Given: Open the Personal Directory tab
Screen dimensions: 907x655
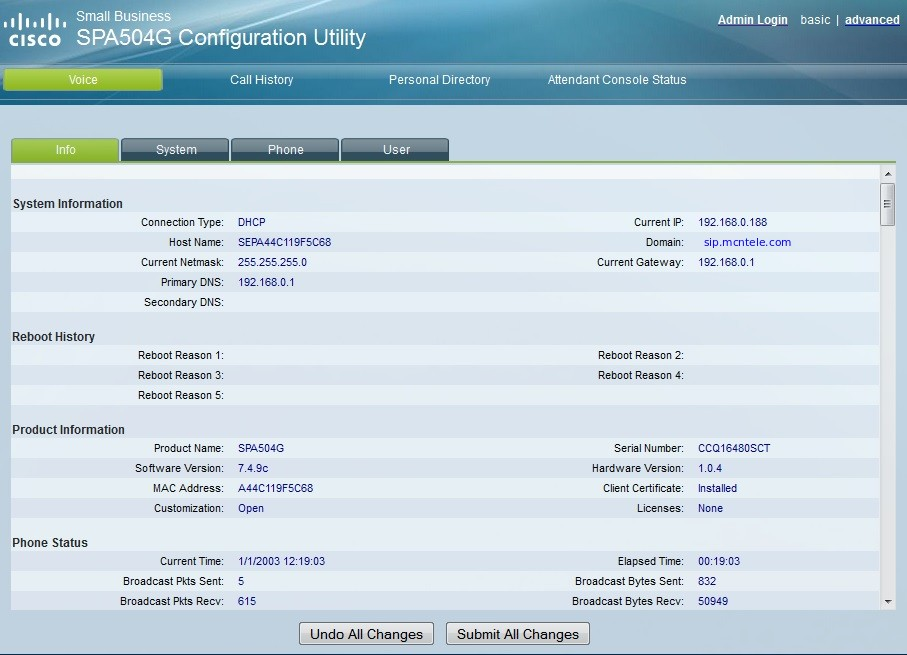Looking at the screenshot, I should [439, 80].
